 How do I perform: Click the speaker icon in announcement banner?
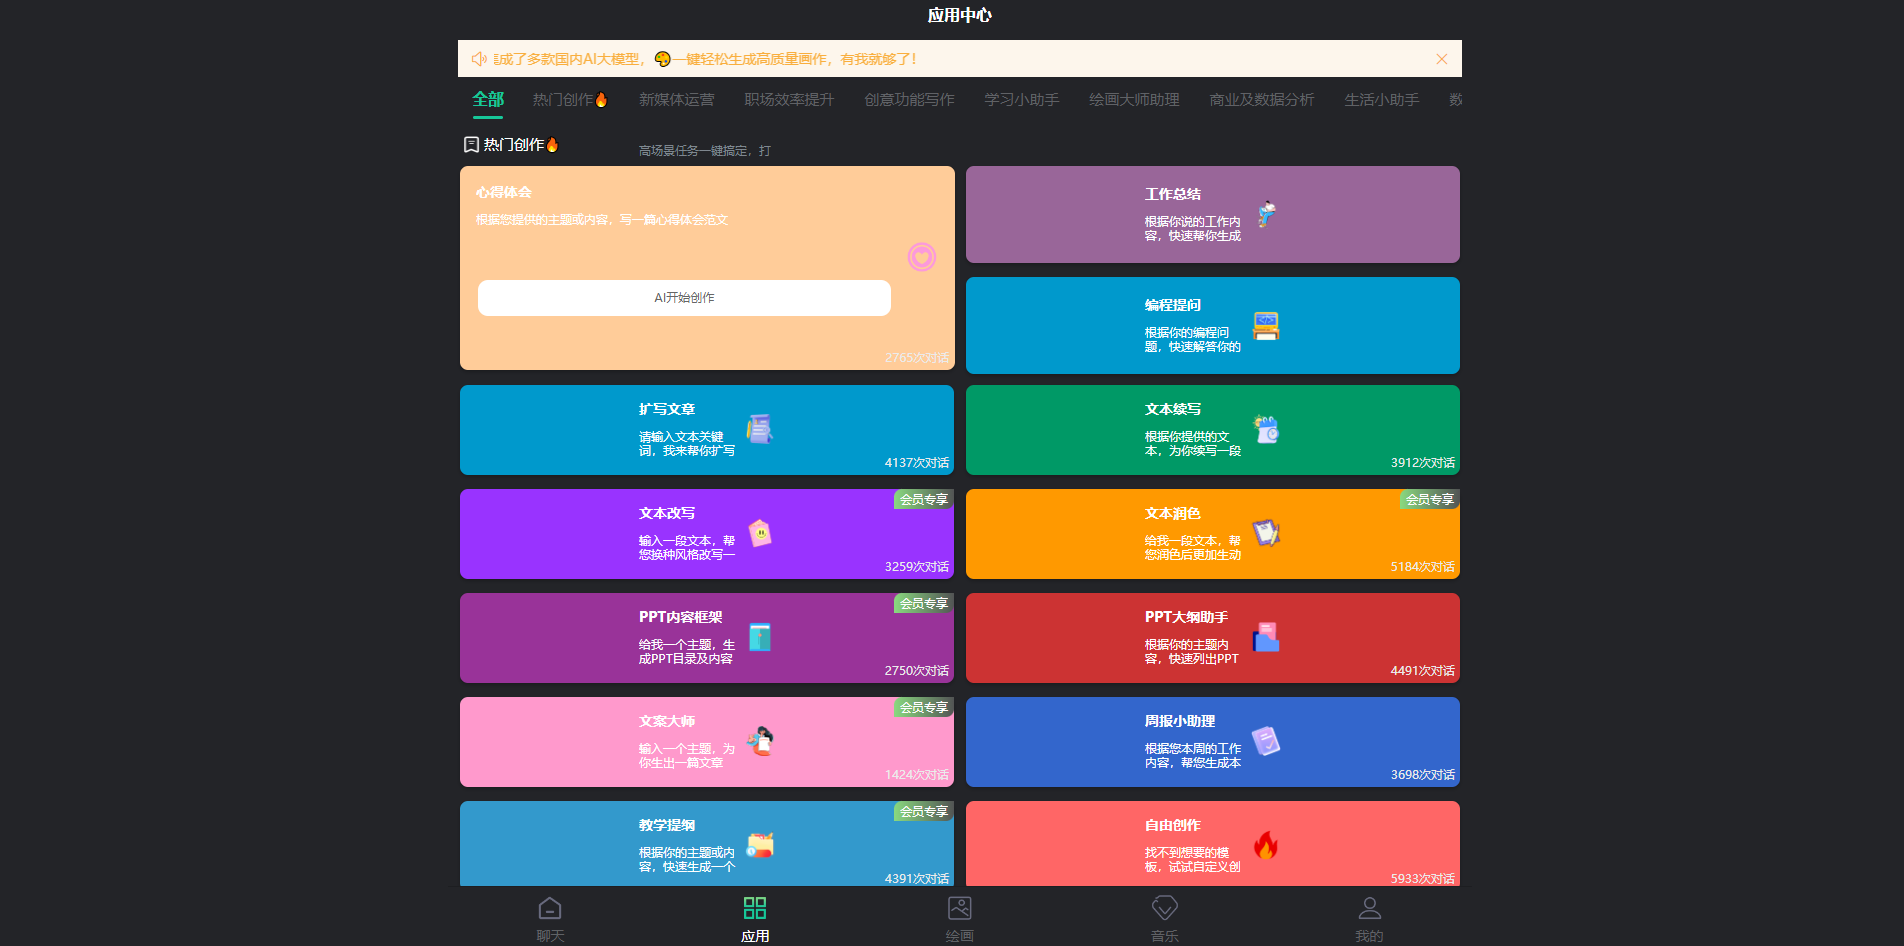point(479,59)
